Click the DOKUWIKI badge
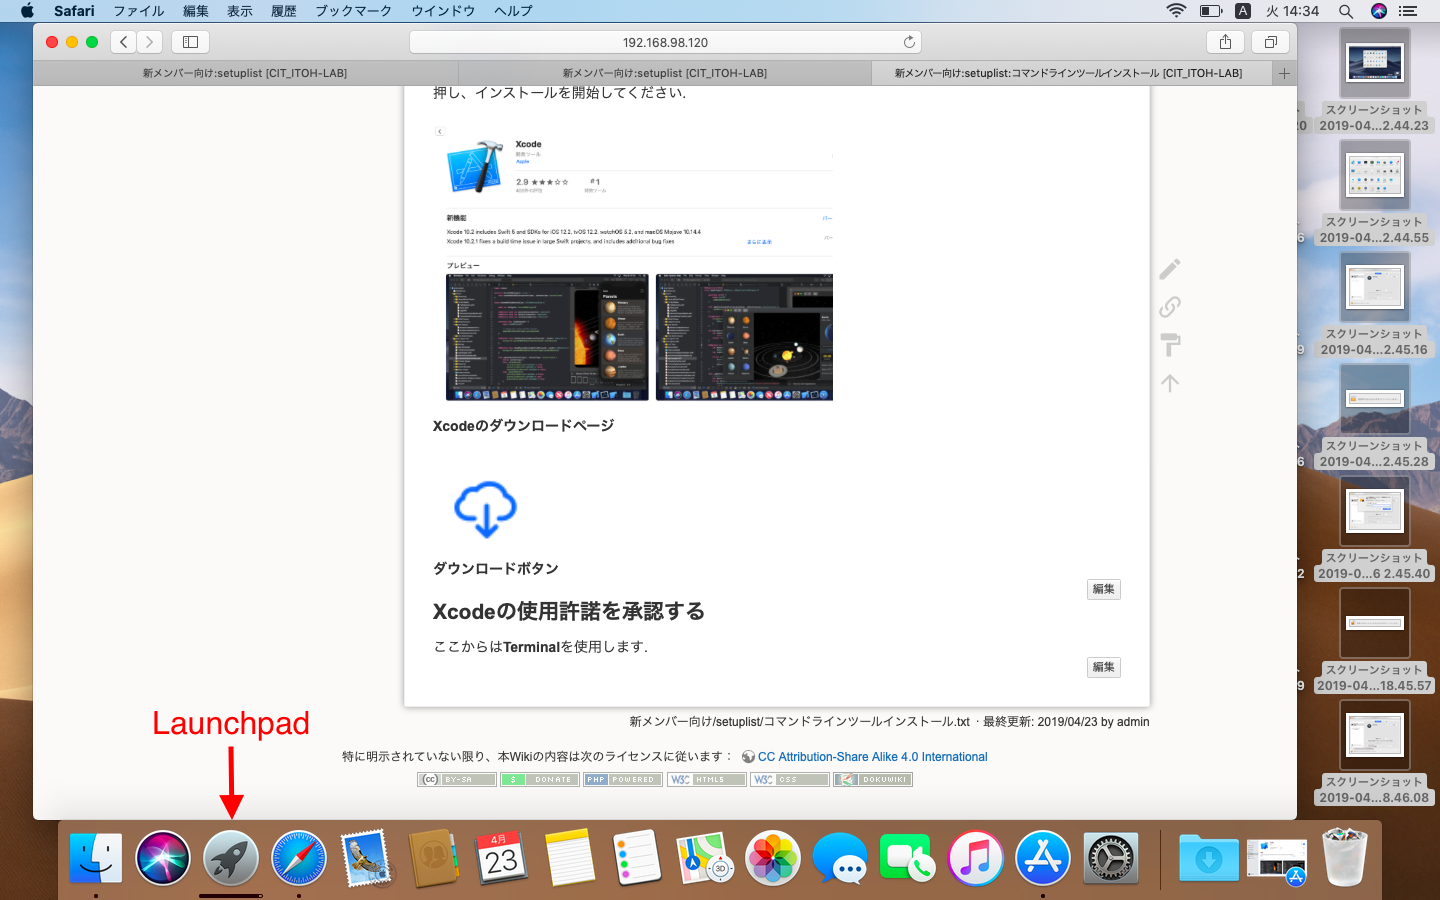 (x=873, y=779)
